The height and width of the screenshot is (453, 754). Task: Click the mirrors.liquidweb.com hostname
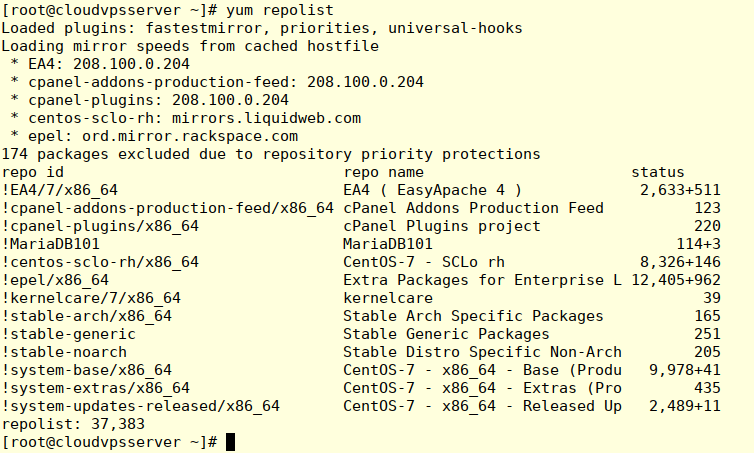[x=266, y=118]
